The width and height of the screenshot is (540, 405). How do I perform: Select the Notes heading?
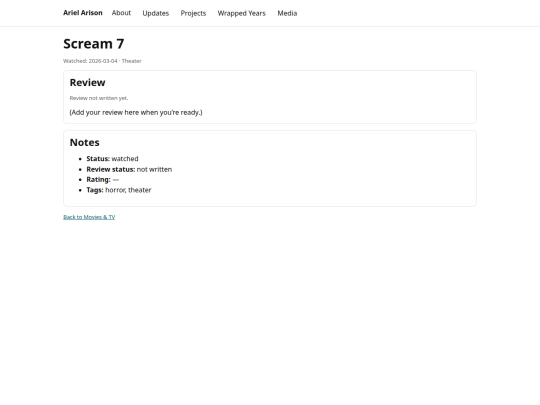[84, 143]
